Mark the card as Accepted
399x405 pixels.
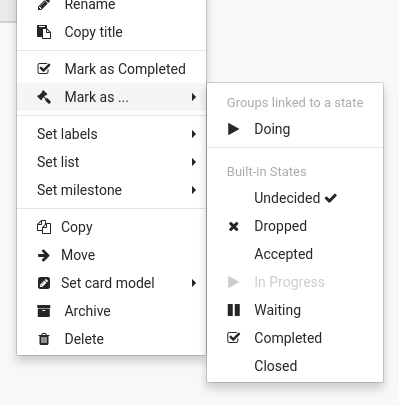(x=295, y=254)
